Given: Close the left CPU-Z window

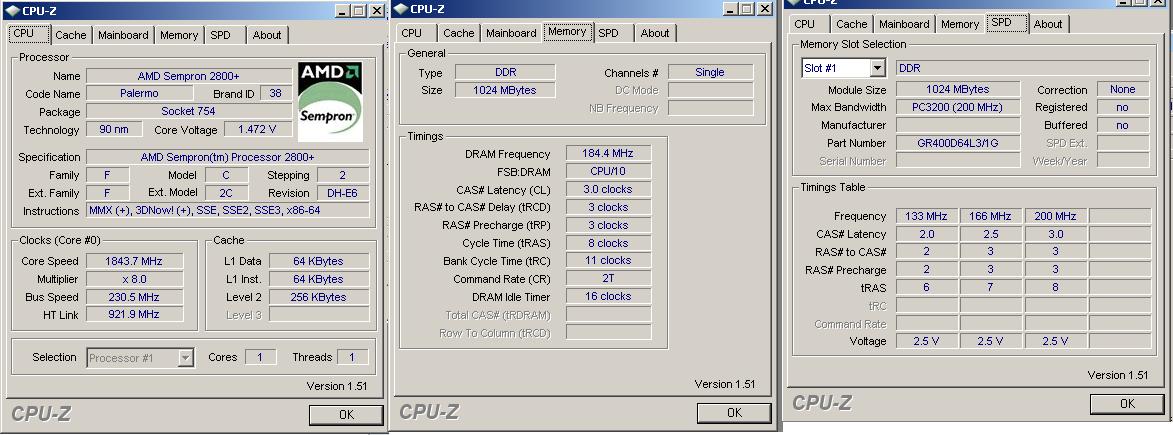Looking at the screenshot, I should 376,11.
